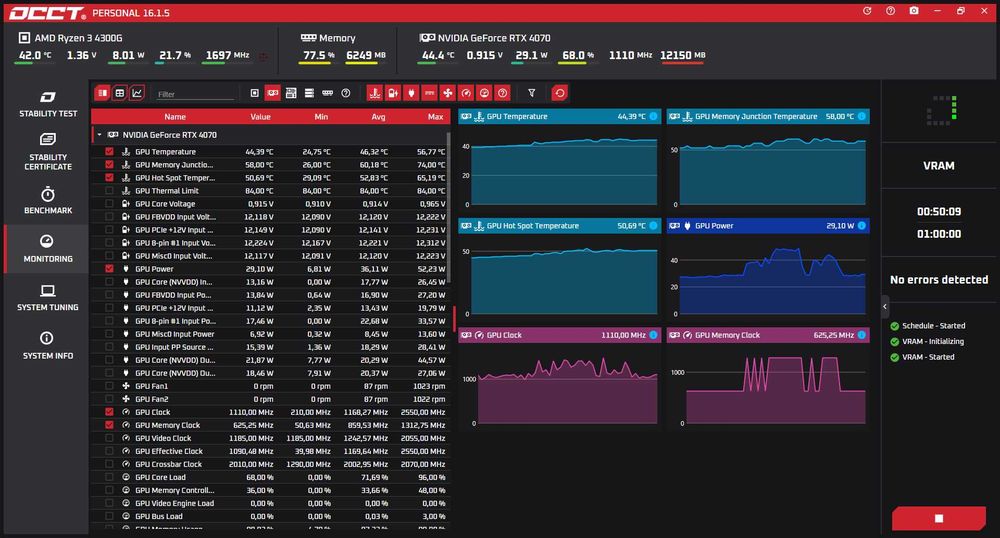Uncheck the GPU Hot Spot Temperature checkbox

tap(109, 177)
